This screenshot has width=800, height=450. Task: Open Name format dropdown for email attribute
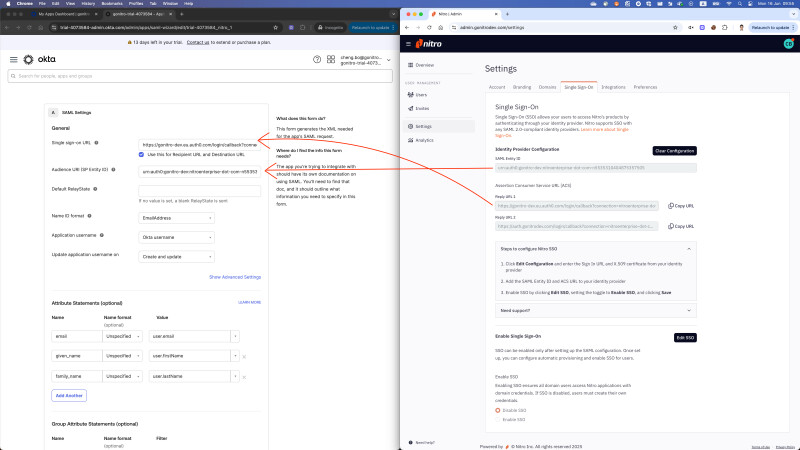click(x=122, y=337)
